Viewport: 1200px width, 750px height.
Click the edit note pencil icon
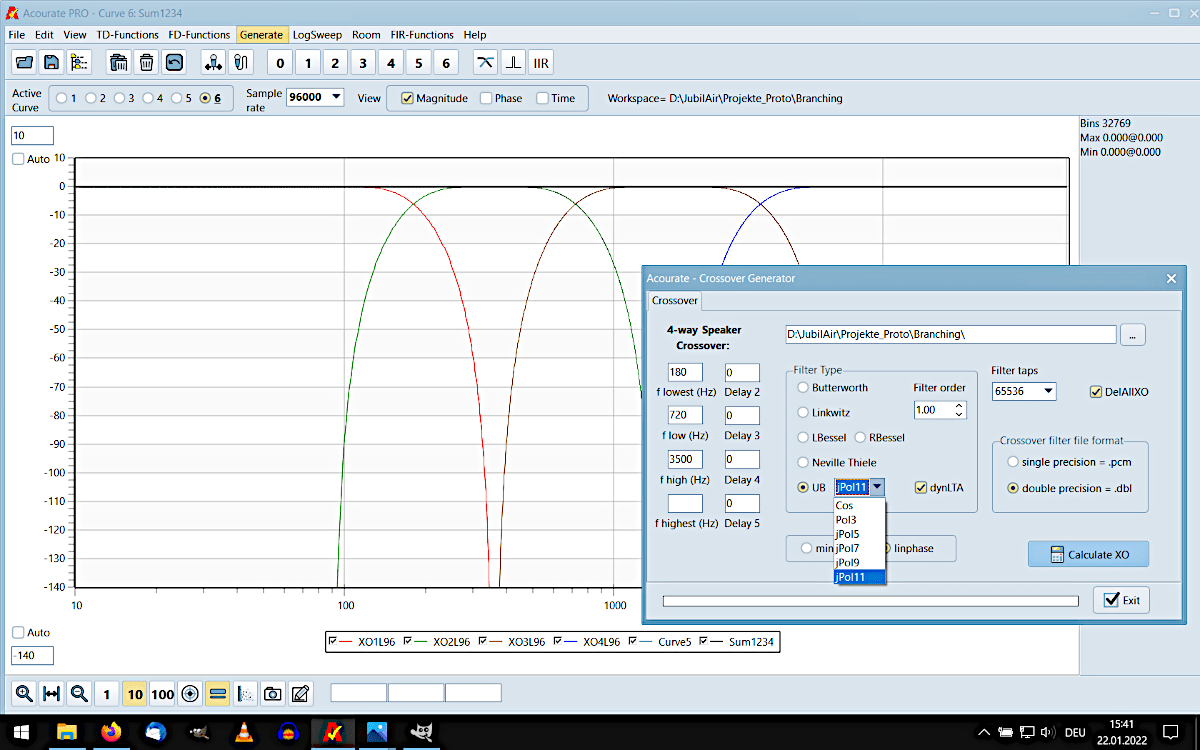300,693
